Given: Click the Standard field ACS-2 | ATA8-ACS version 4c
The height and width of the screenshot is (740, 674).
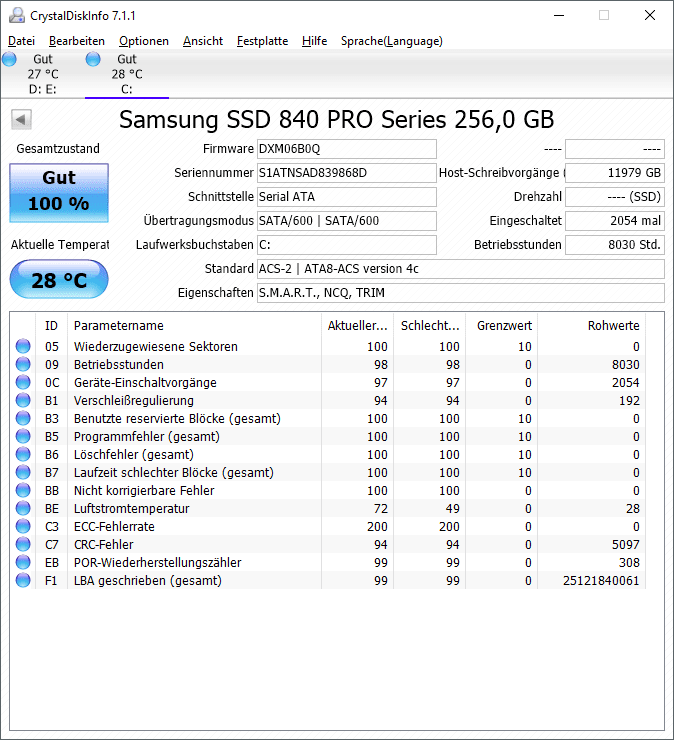Looking at the screenshot, I should point(461,269).
